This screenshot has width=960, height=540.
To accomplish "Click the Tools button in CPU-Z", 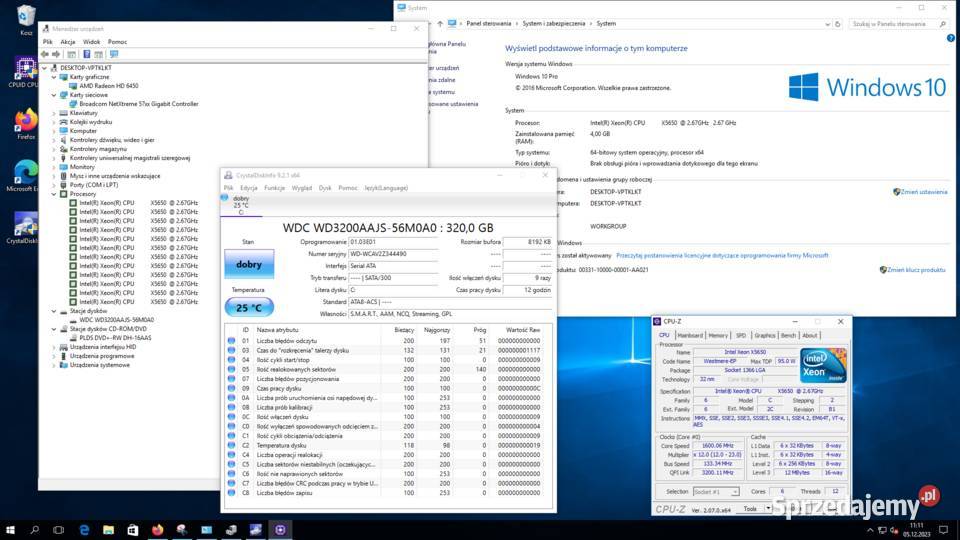I will pyautogui.click(x=750, y=509).
